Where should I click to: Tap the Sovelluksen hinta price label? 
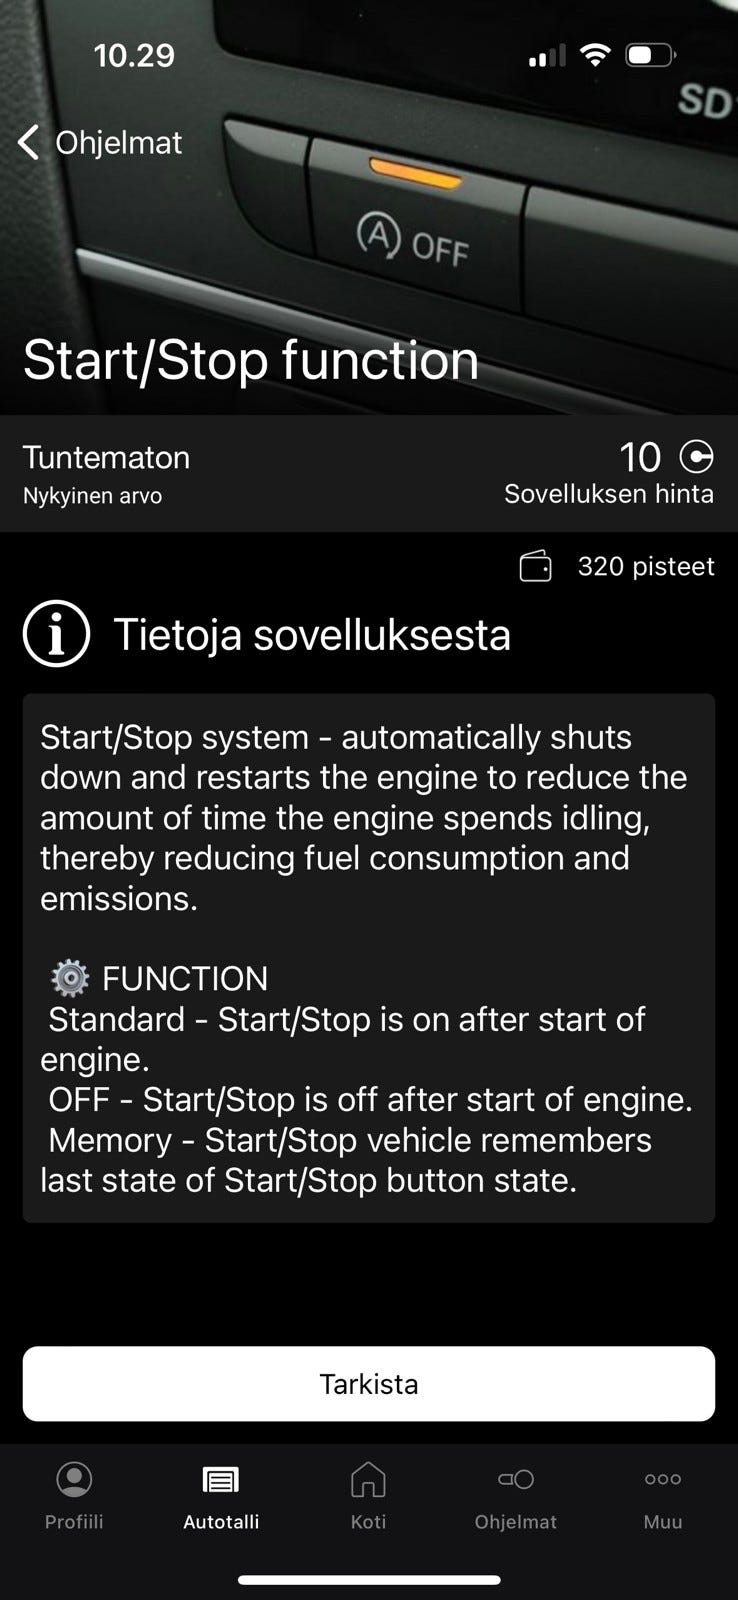608,494
